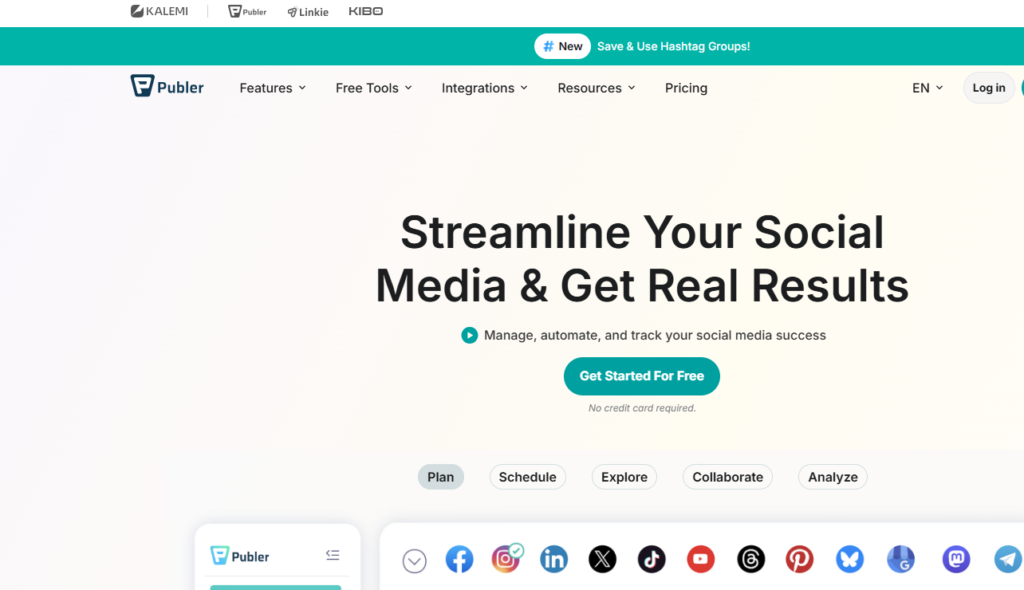Open the Linkie logo link
This screenshot has width=1024, height=590.
coord(308,12)
